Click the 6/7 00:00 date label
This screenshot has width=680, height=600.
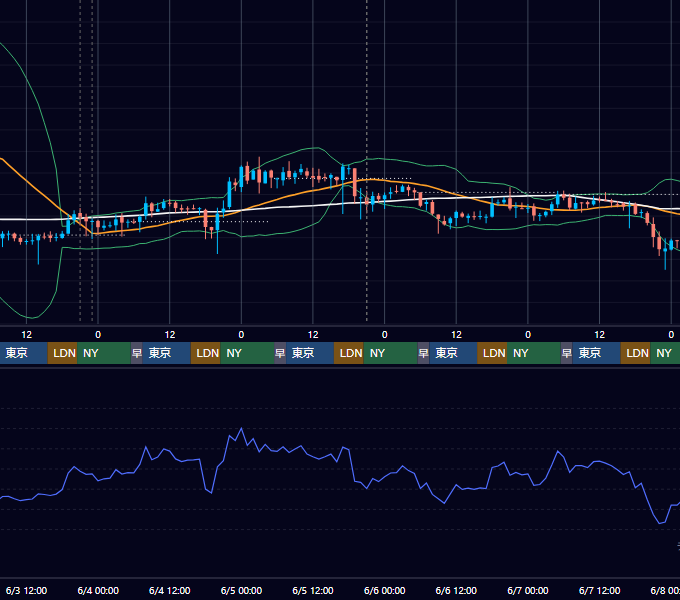528,590
